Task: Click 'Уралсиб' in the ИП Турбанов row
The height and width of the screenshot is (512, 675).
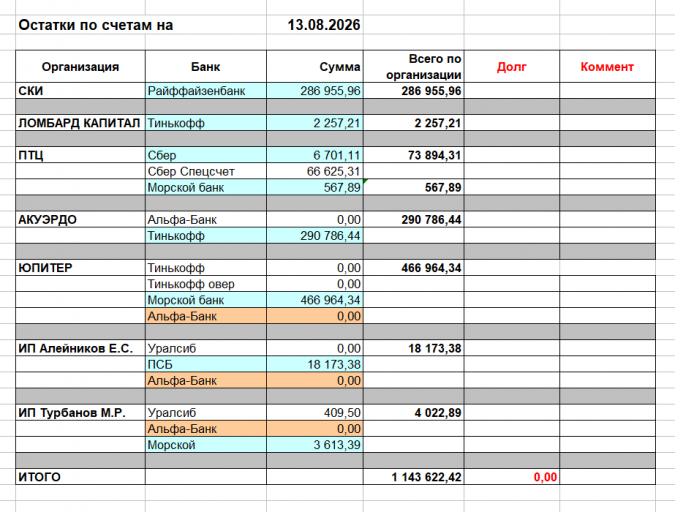Action: [206, 413]
